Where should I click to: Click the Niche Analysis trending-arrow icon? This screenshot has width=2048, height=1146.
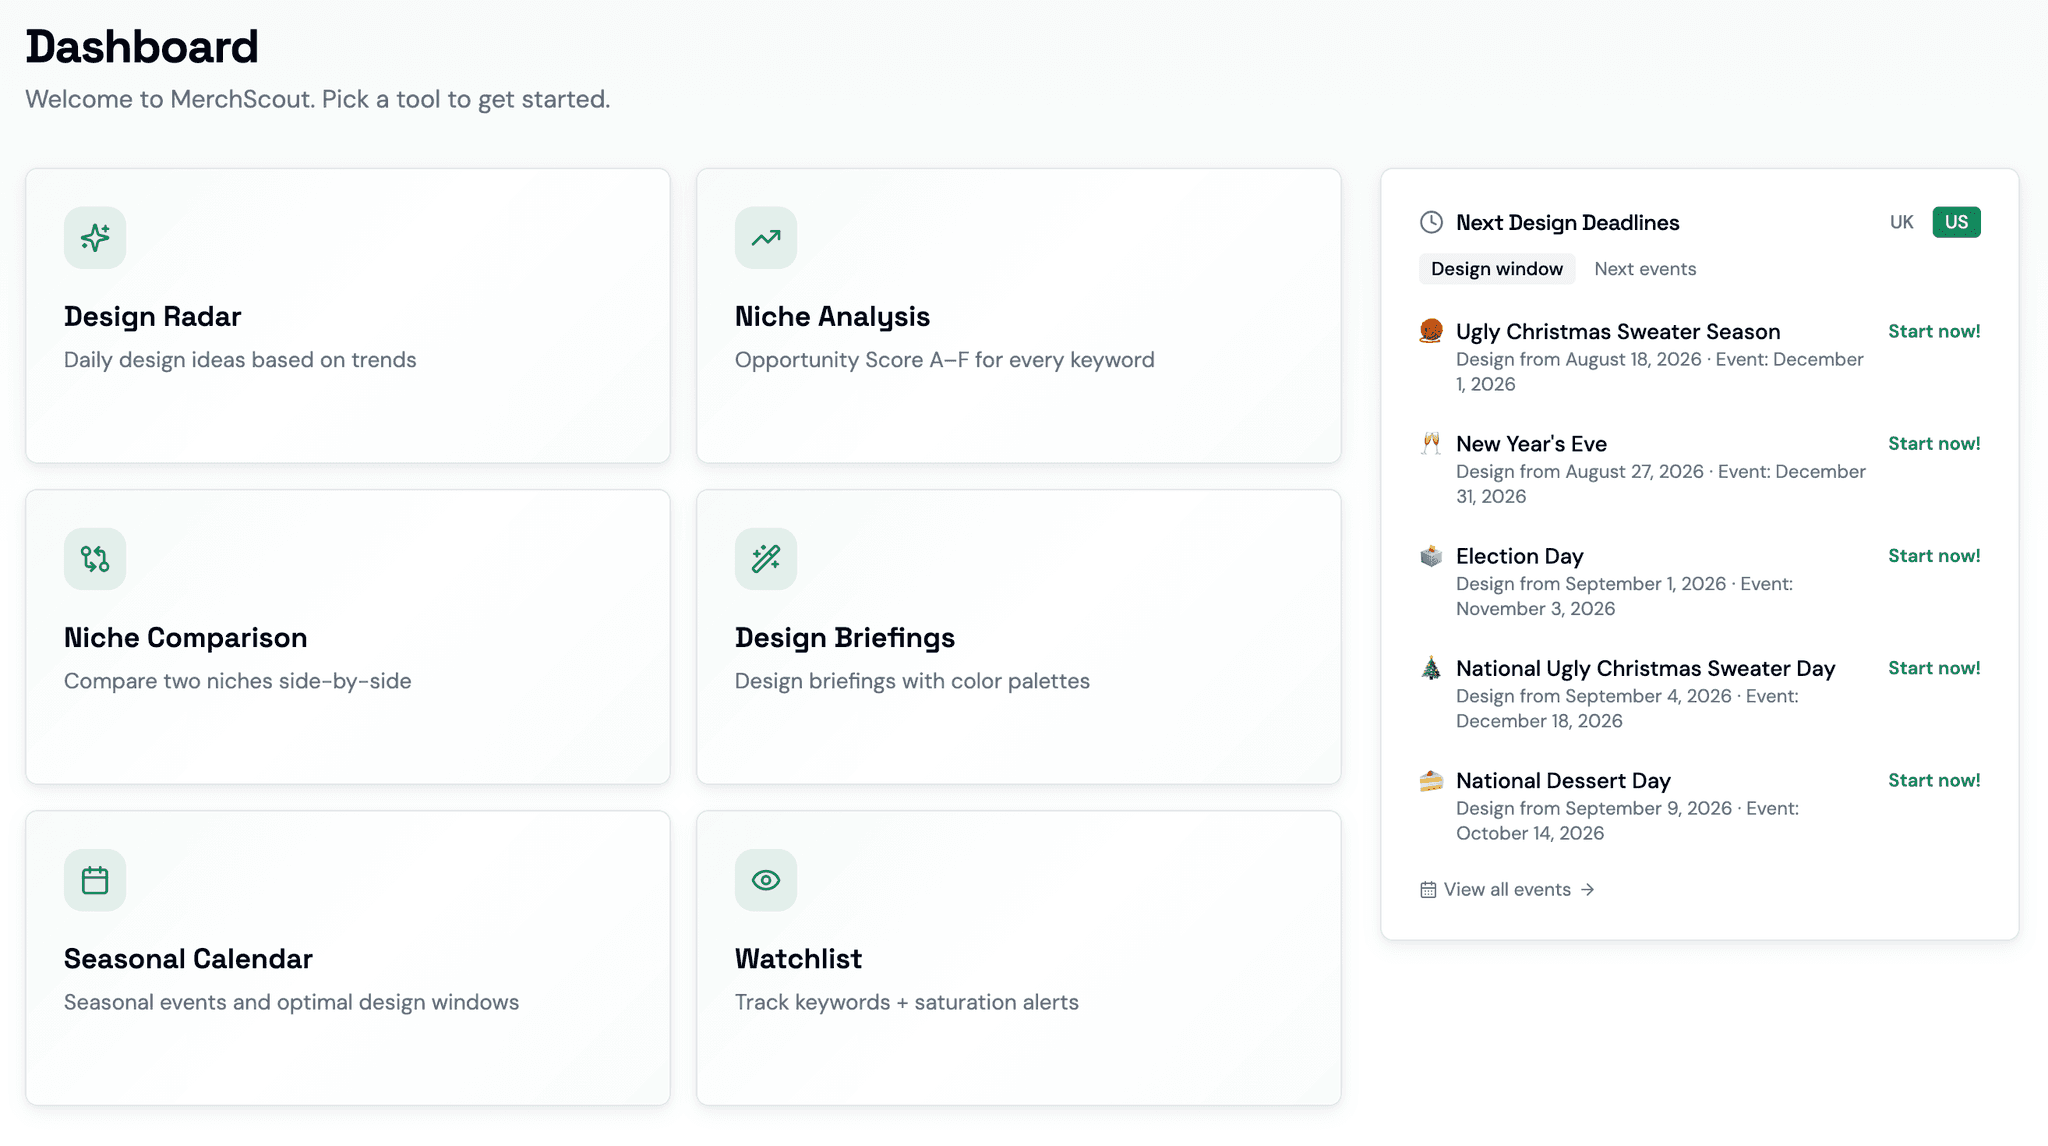pyautogui.click(x=766, y=238)
